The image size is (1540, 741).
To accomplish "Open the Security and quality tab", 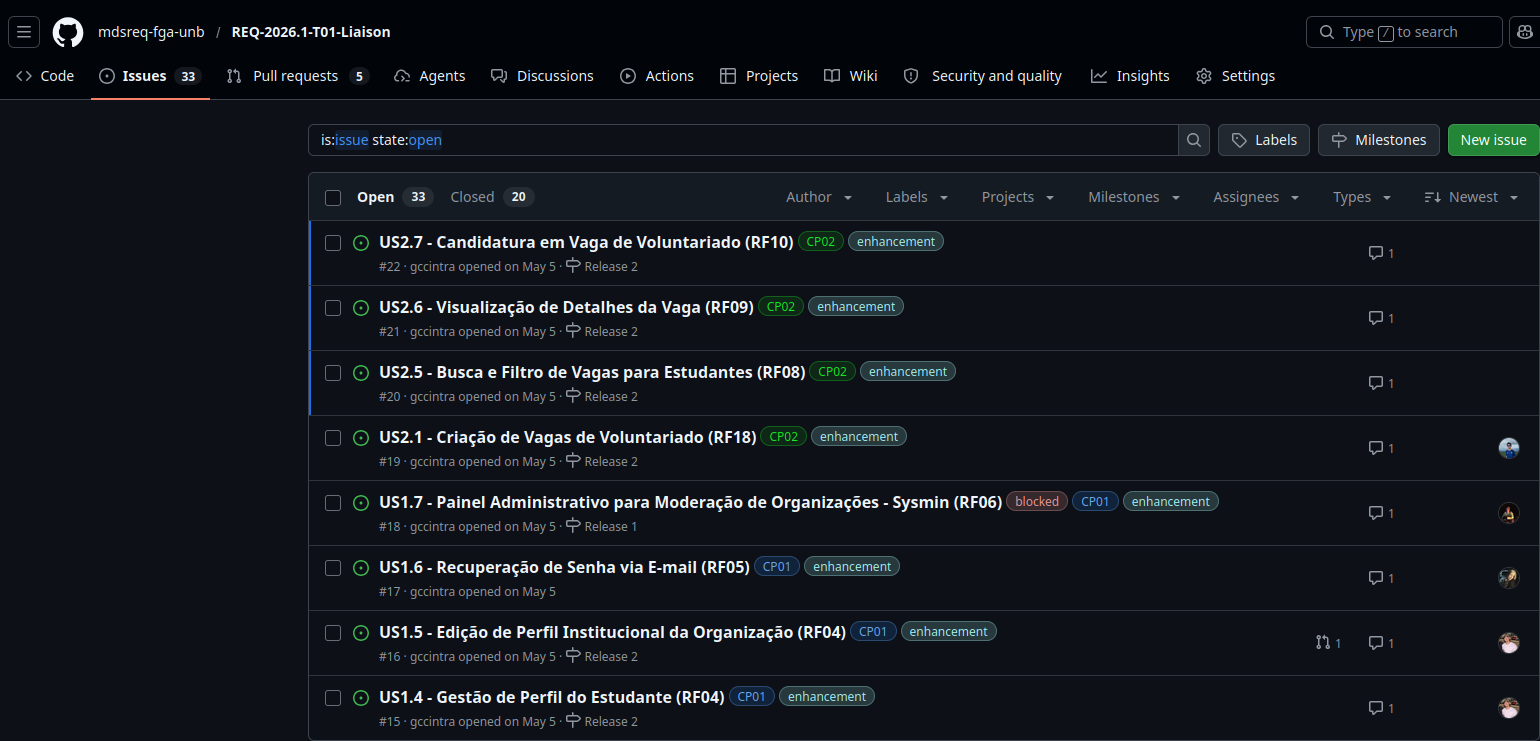I will coord(982,76).
